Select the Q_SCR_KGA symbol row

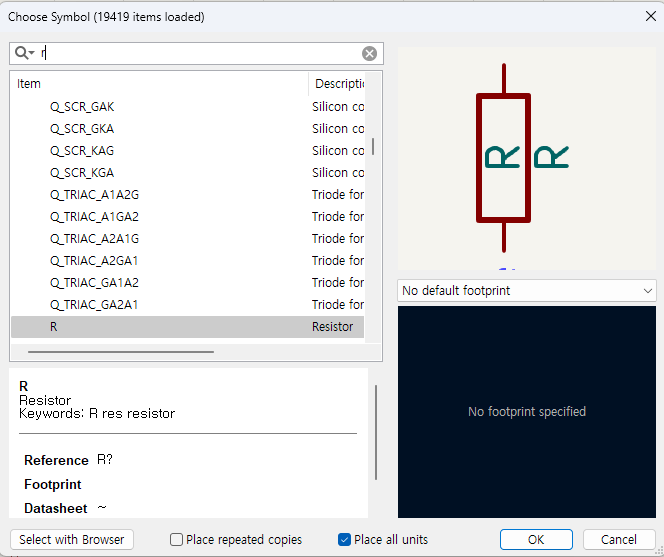tap(187, 173)
